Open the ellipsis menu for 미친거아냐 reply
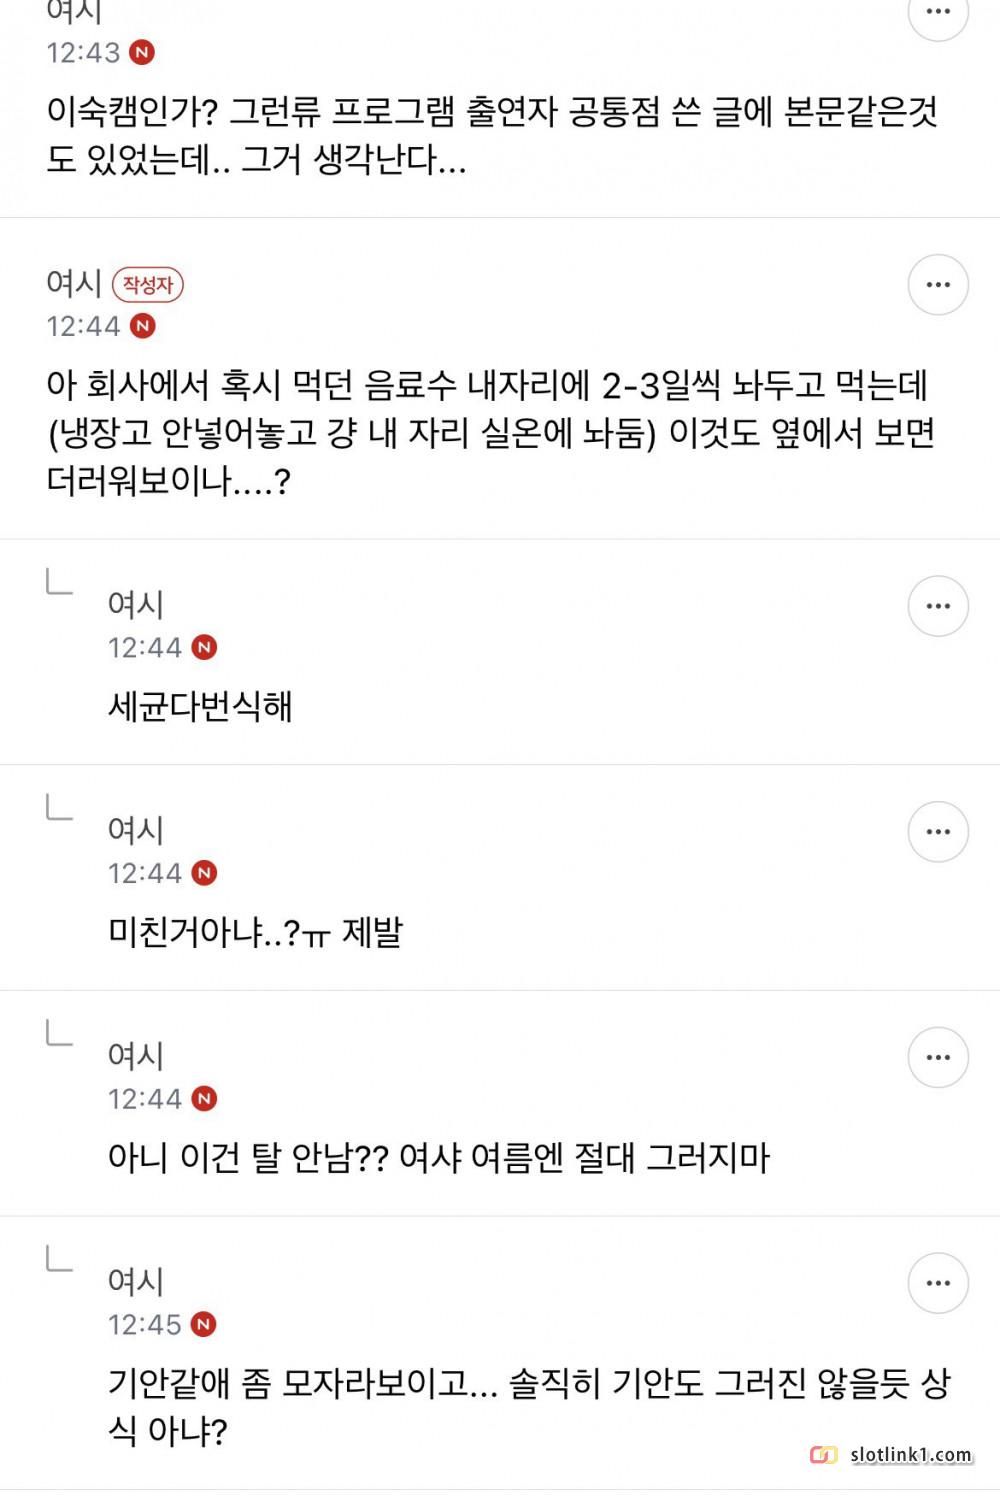1000x1496 pixels. [x=937, y=832]
